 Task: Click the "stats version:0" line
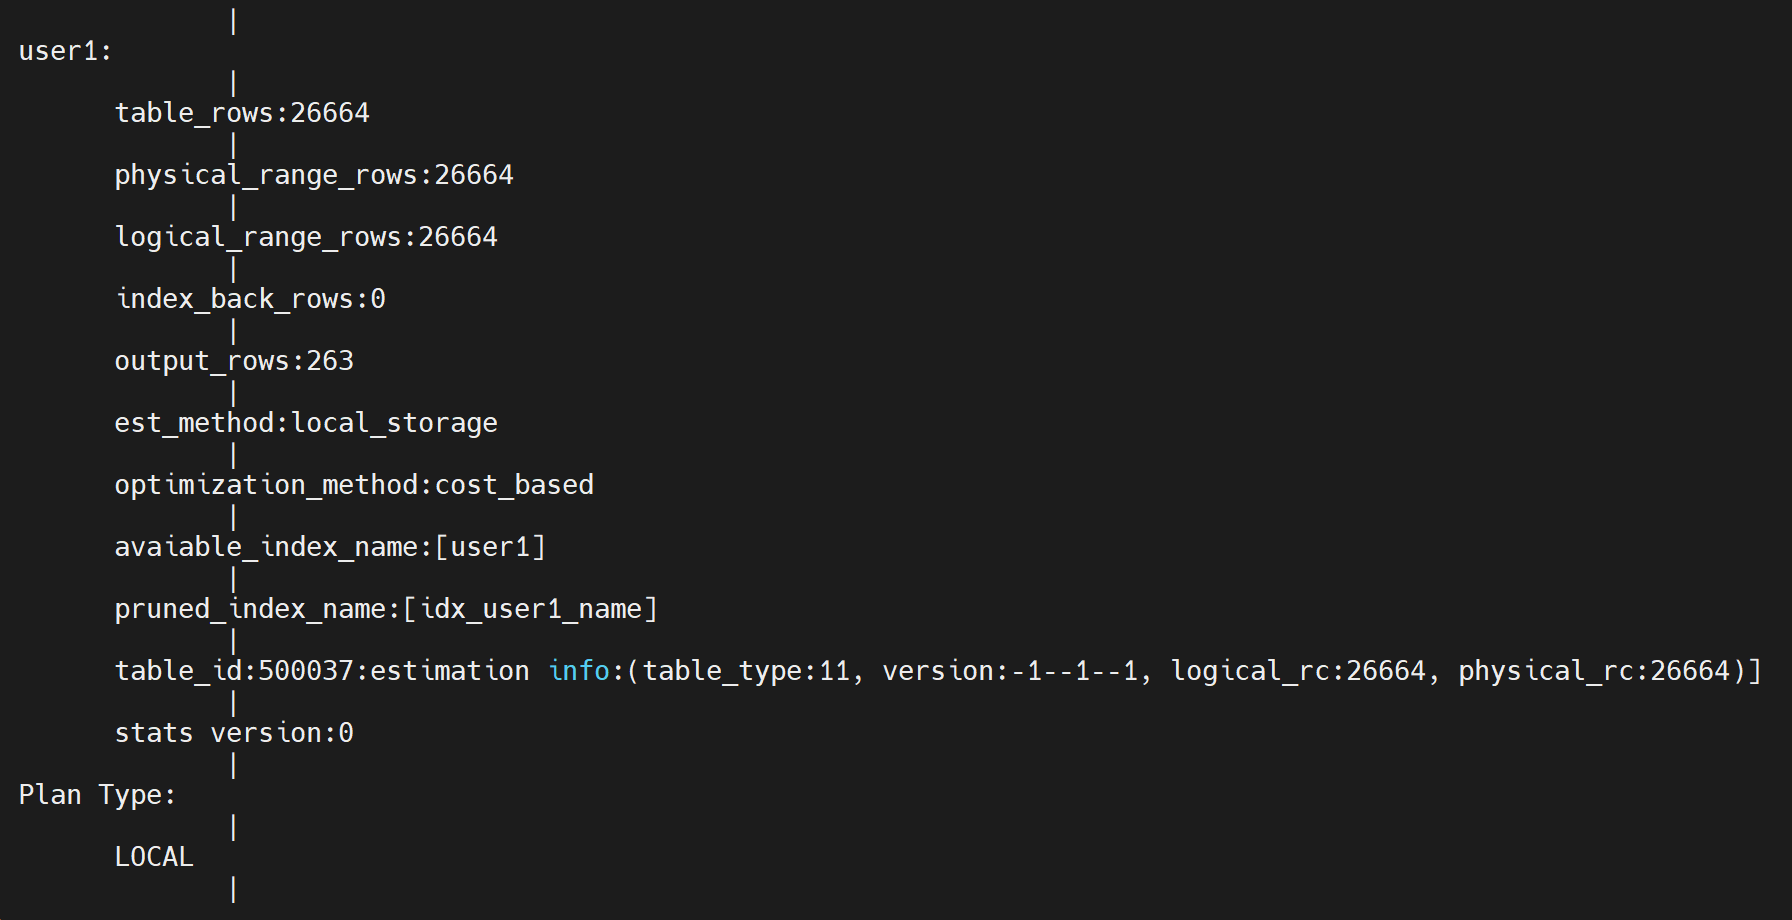[234, 733]
